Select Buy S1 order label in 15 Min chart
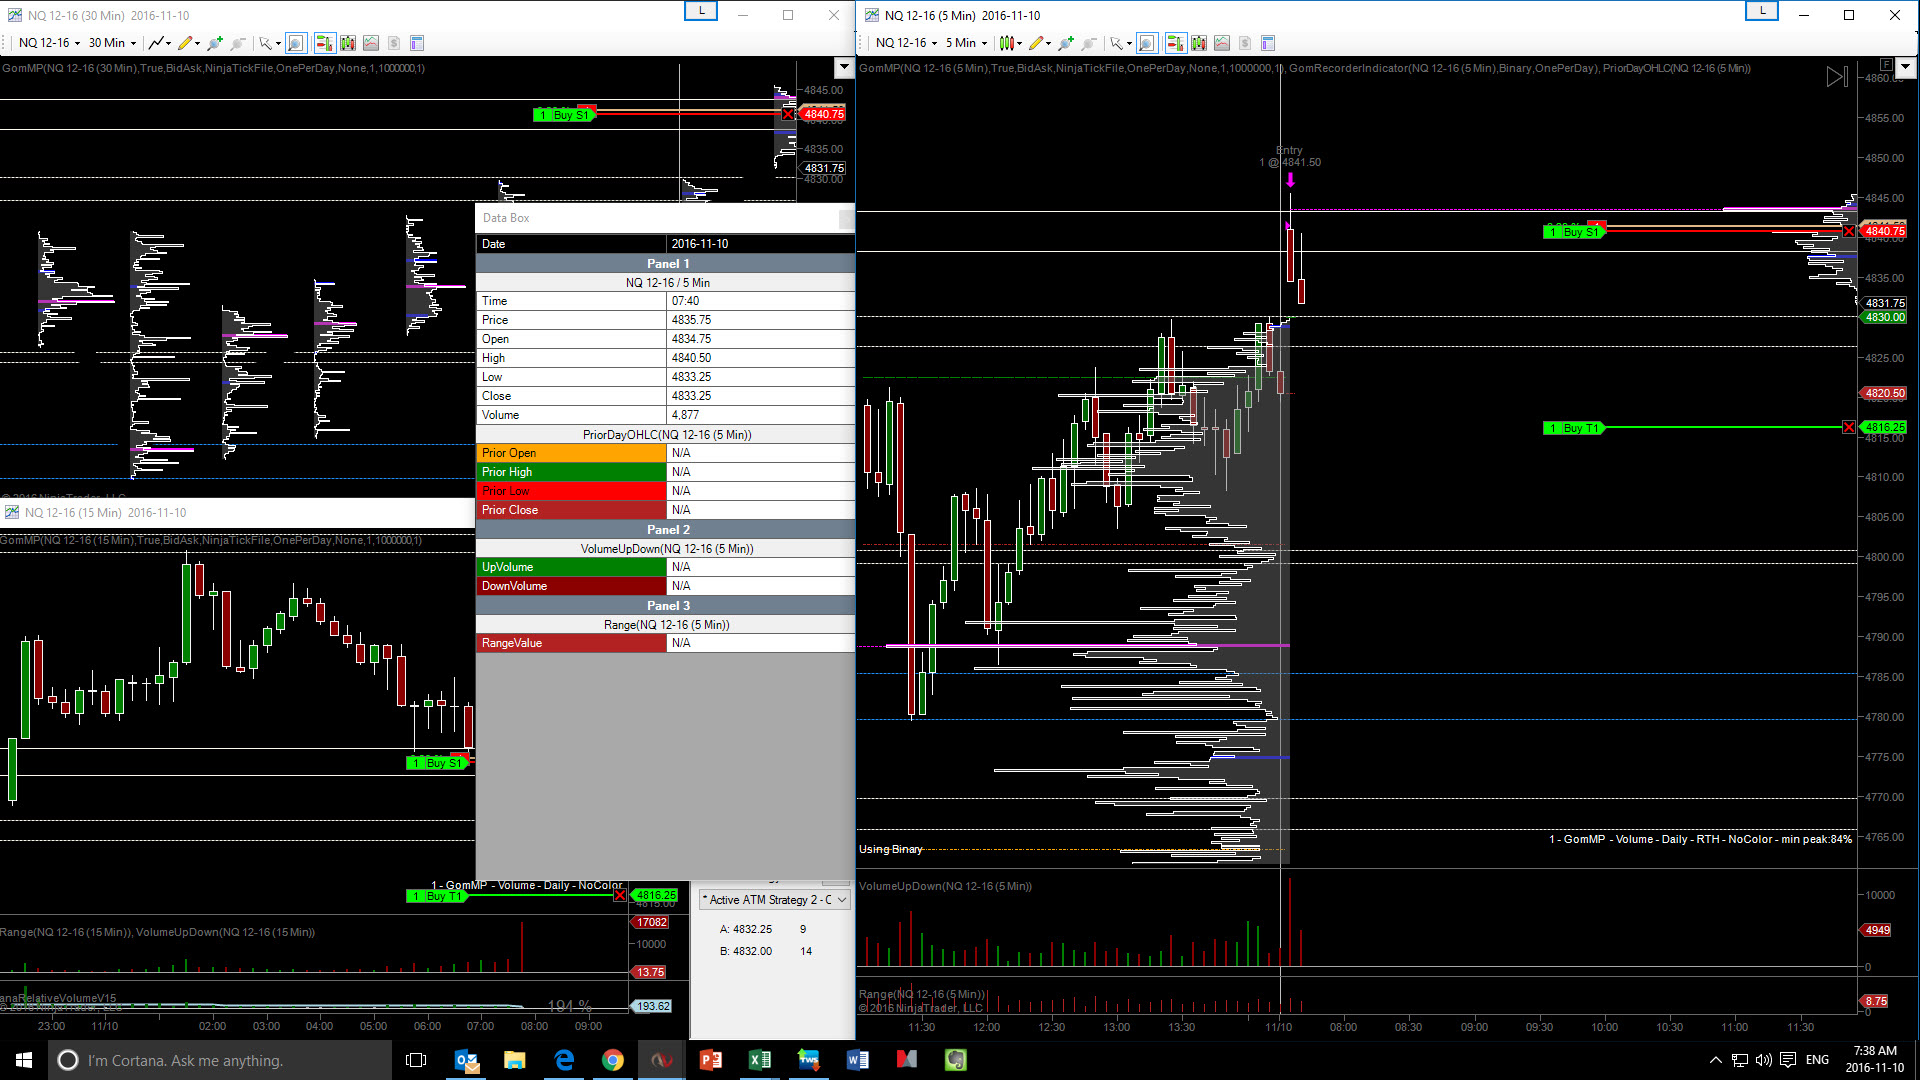 (x=438, y=763)
